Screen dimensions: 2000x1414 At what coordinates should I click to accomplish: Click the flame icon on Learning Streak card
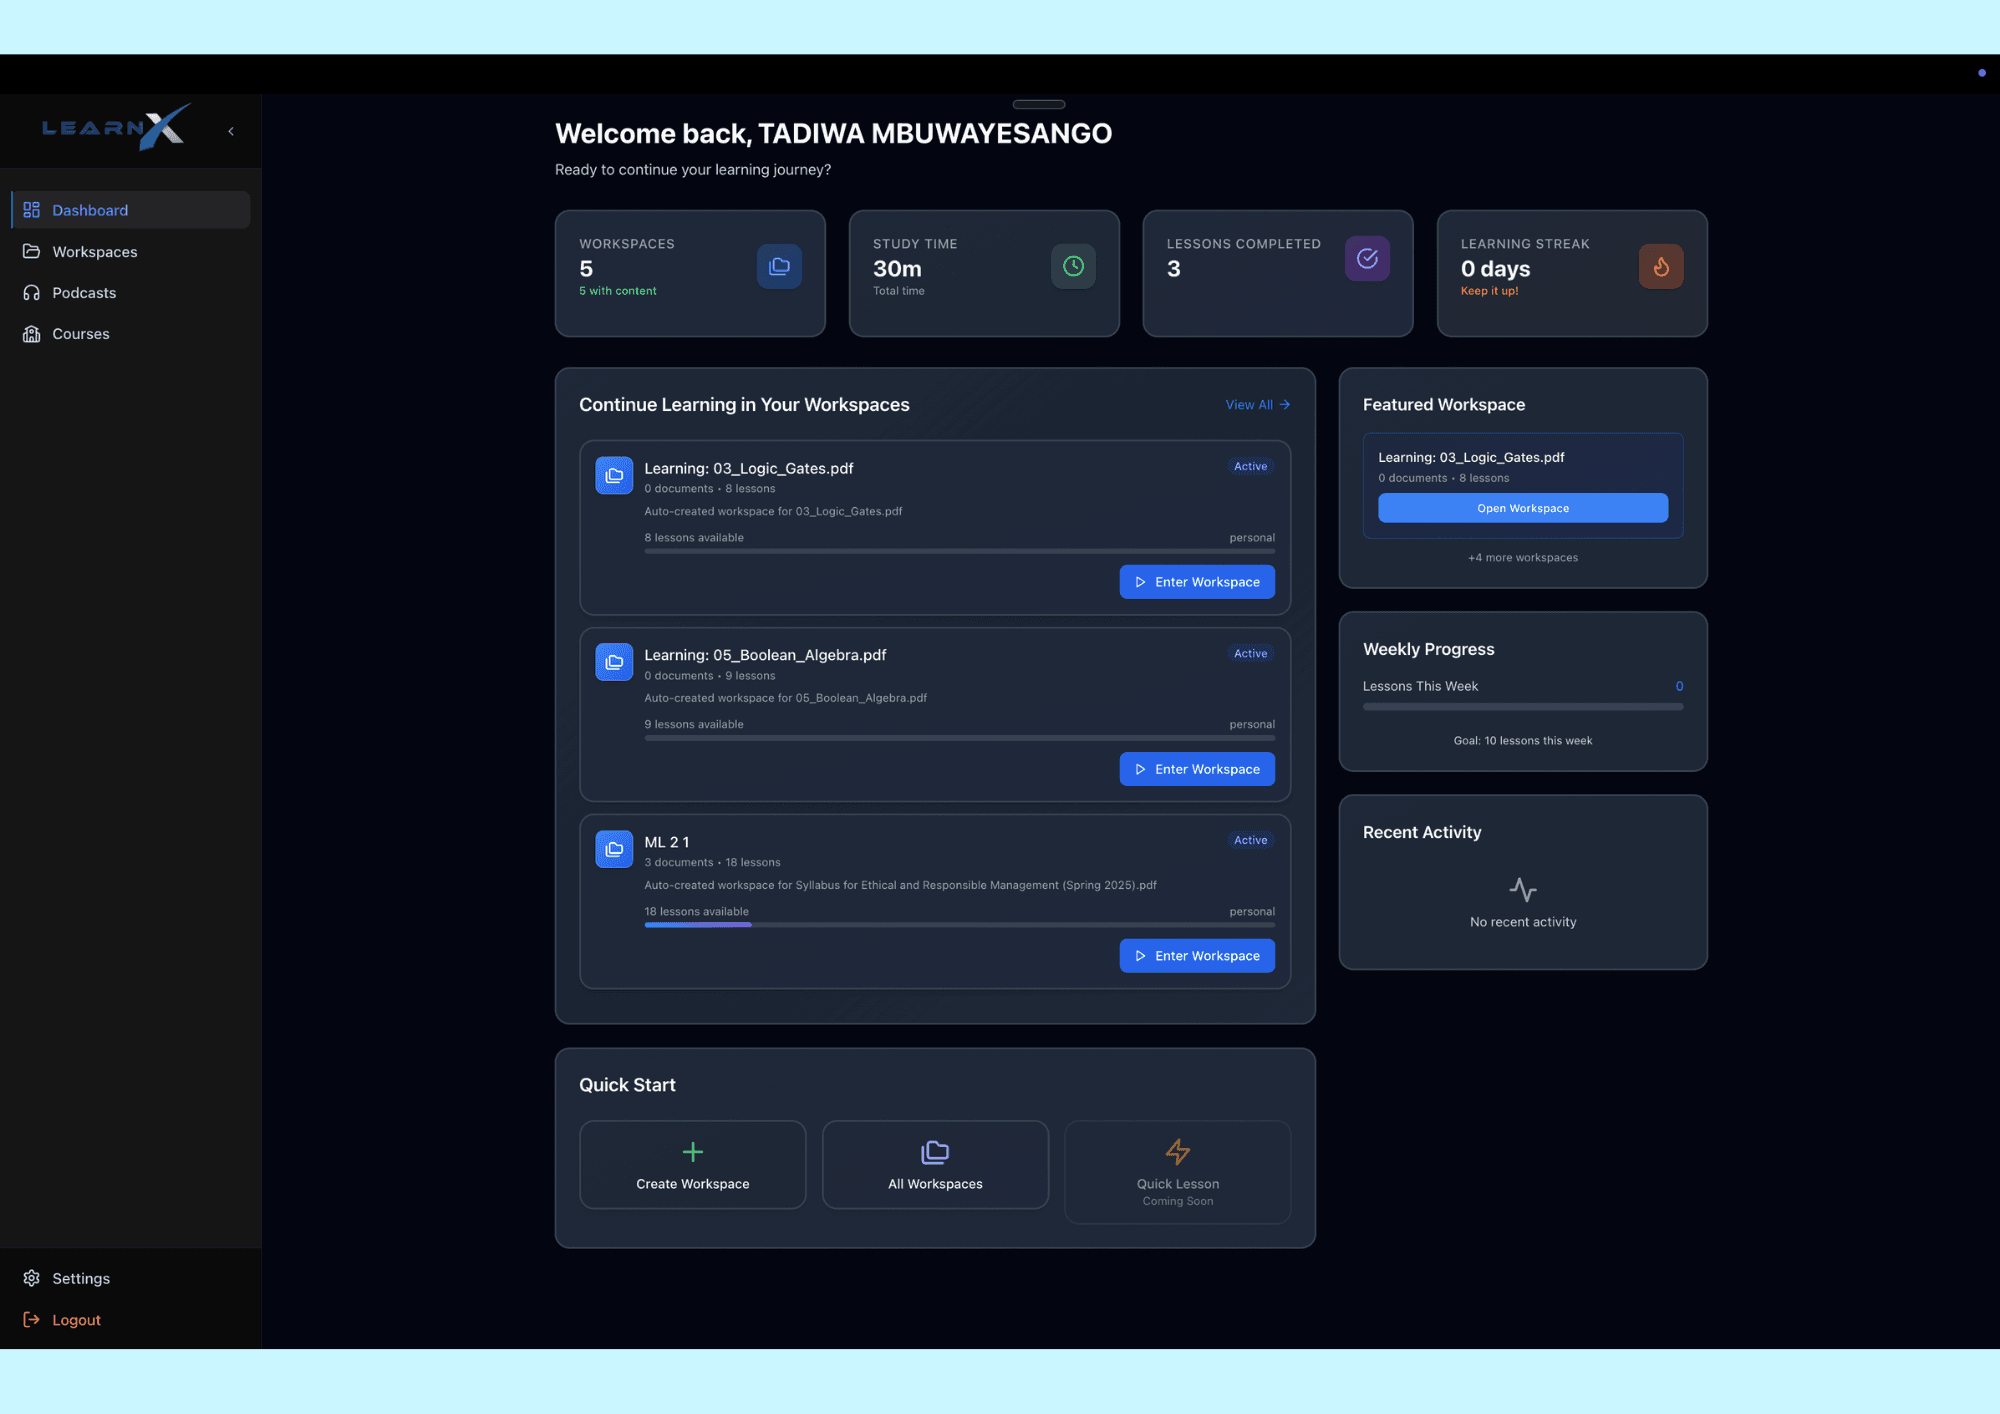pyautogui.click(x=1660, y=266)
